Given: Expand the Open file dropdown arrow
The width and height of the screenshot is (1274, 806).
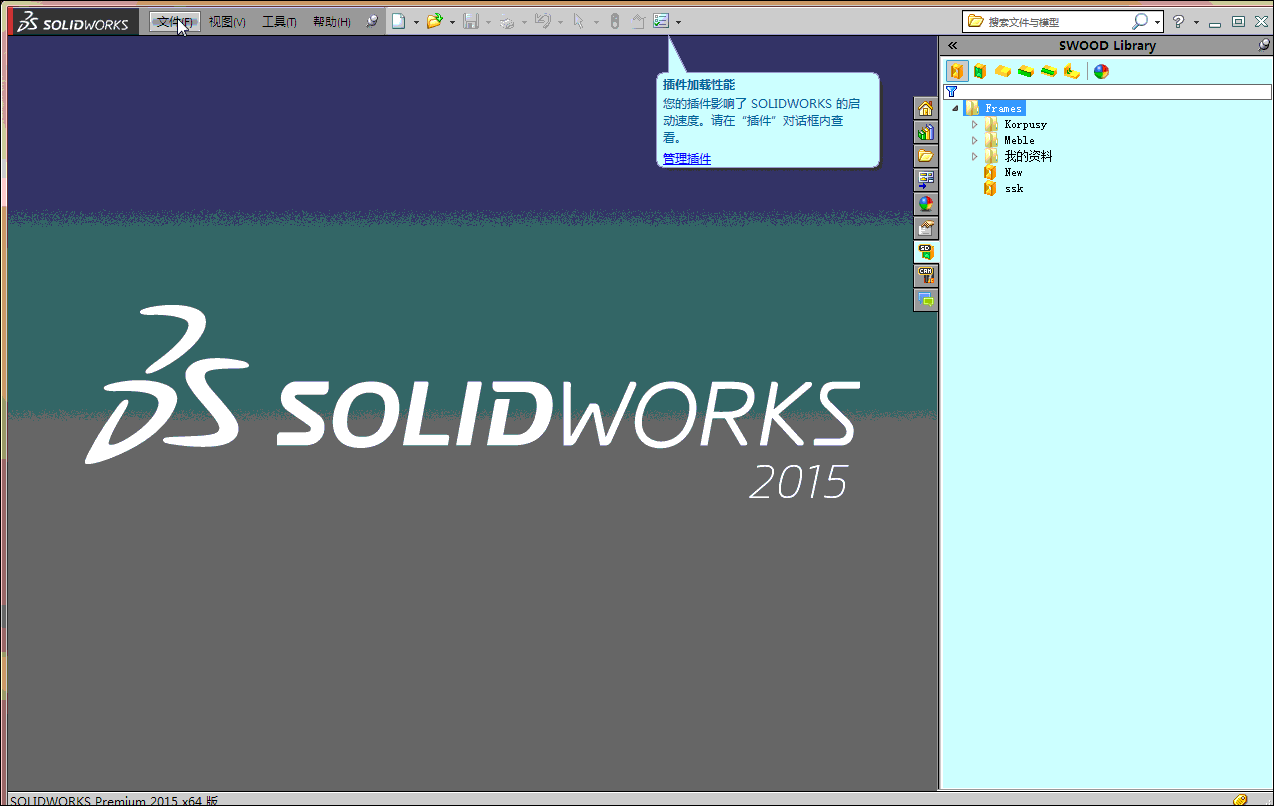Looking at the screenshot, I should pos(452,22).
